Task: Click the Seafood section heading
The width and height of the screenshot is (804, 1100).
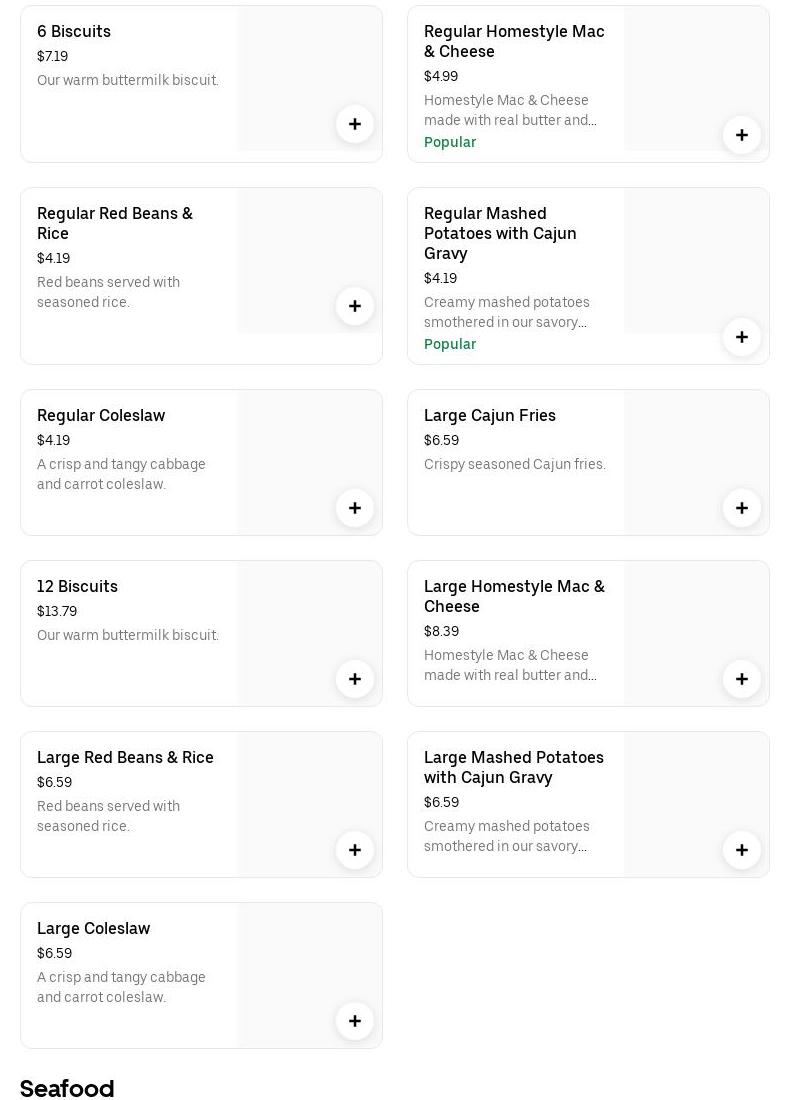Action: 67,1088
